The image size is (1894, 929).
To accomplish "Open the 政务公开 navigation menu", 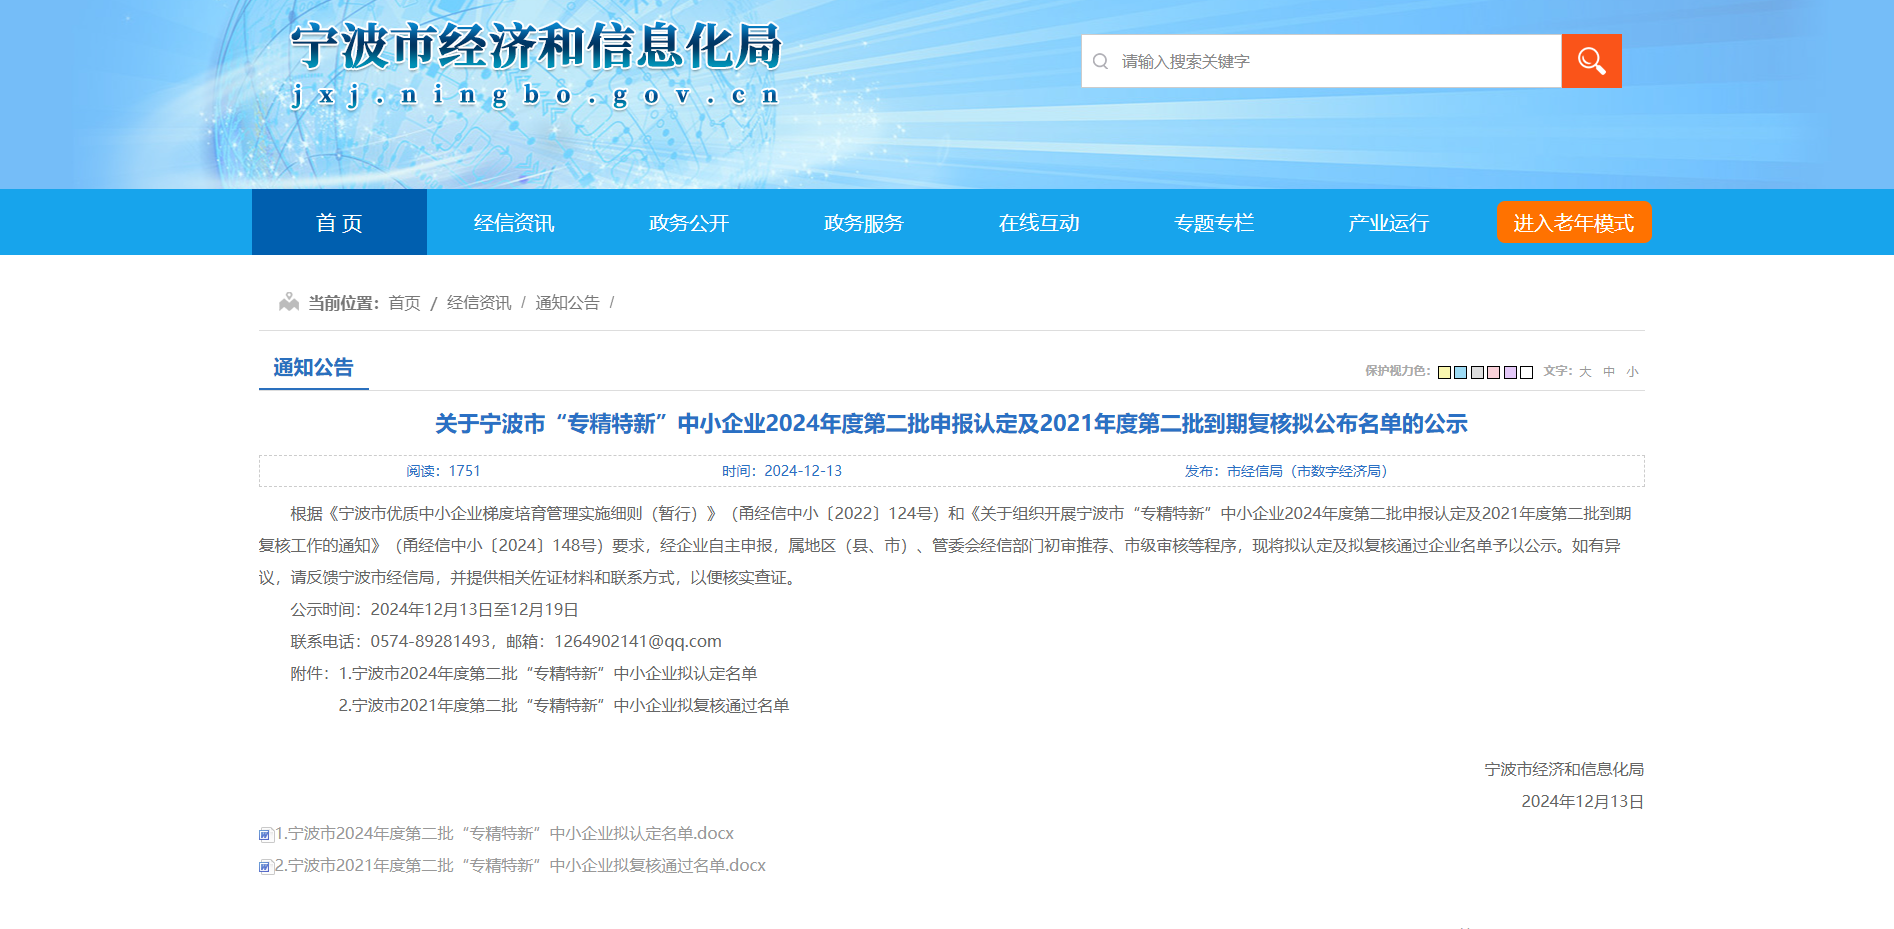I will tap(689, 223).
